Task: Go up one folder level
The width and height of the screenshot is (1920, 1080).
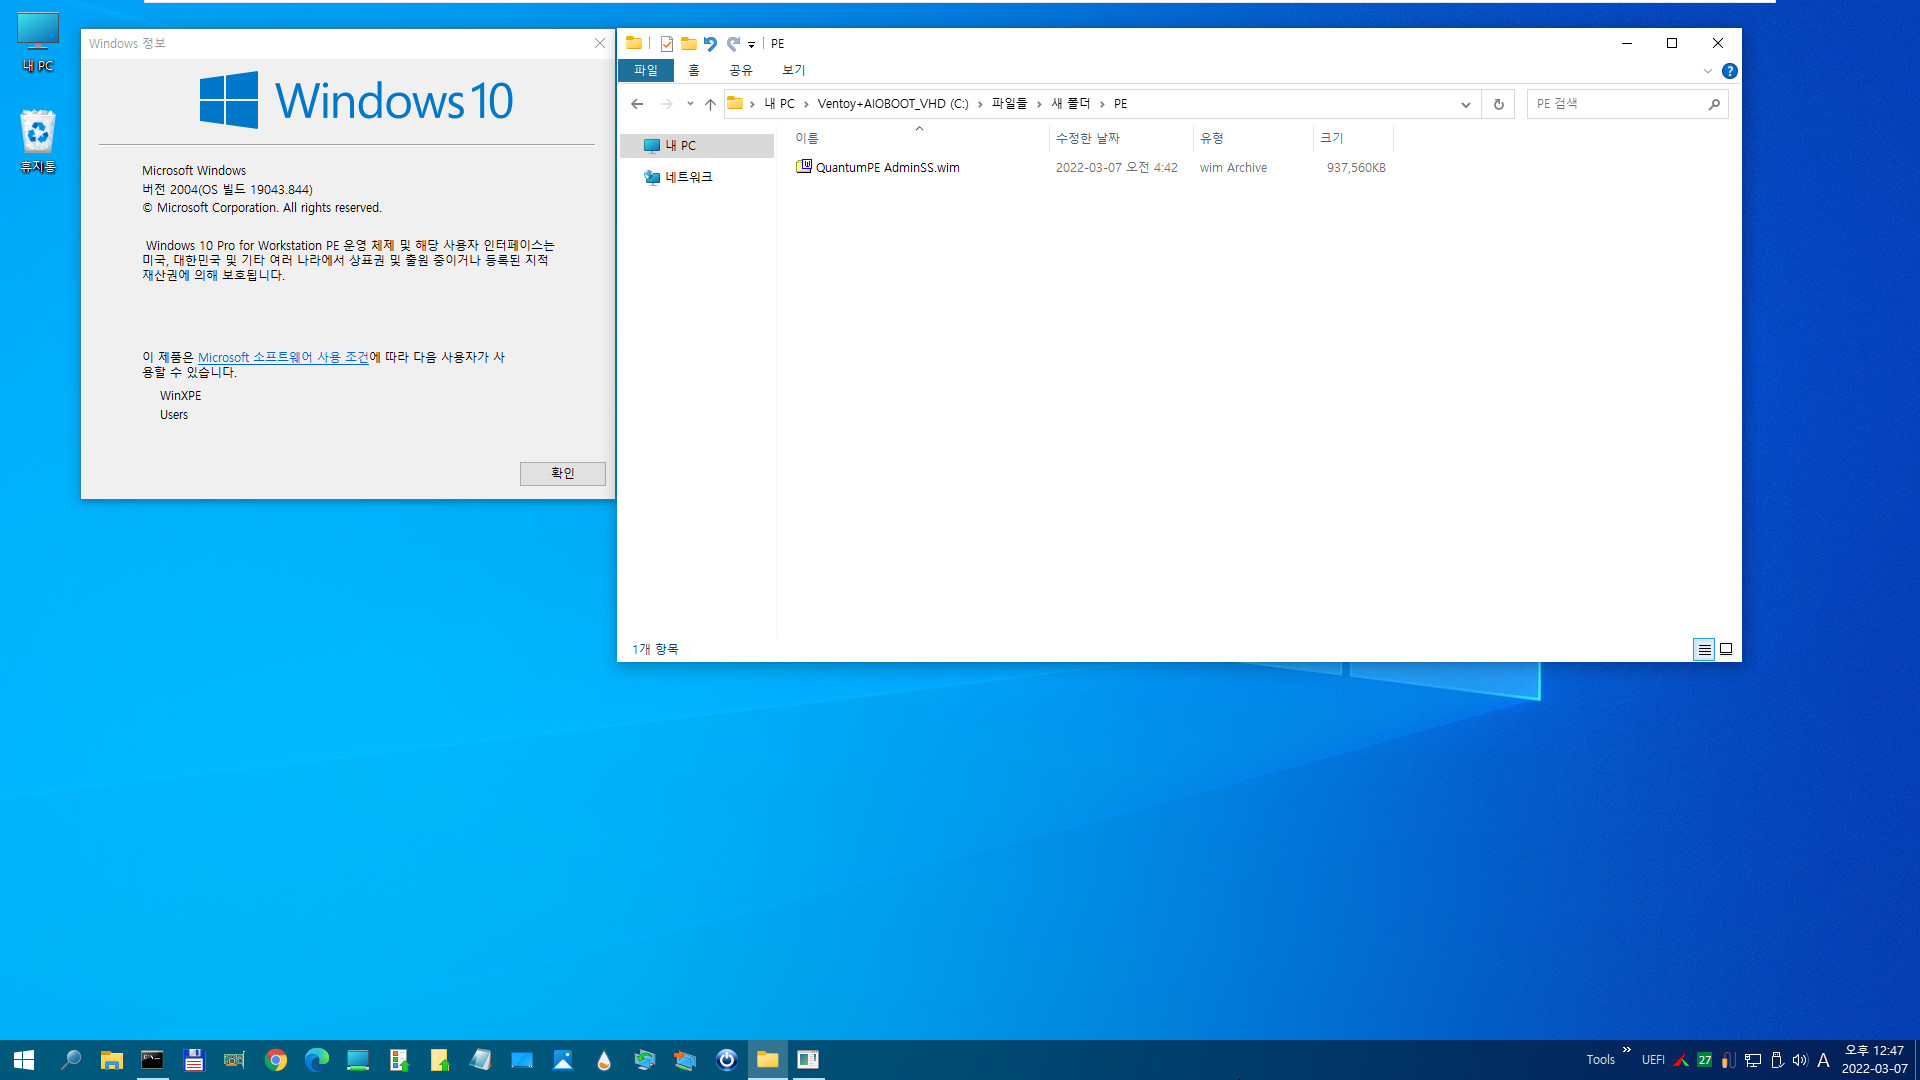Action: point(710,104)
